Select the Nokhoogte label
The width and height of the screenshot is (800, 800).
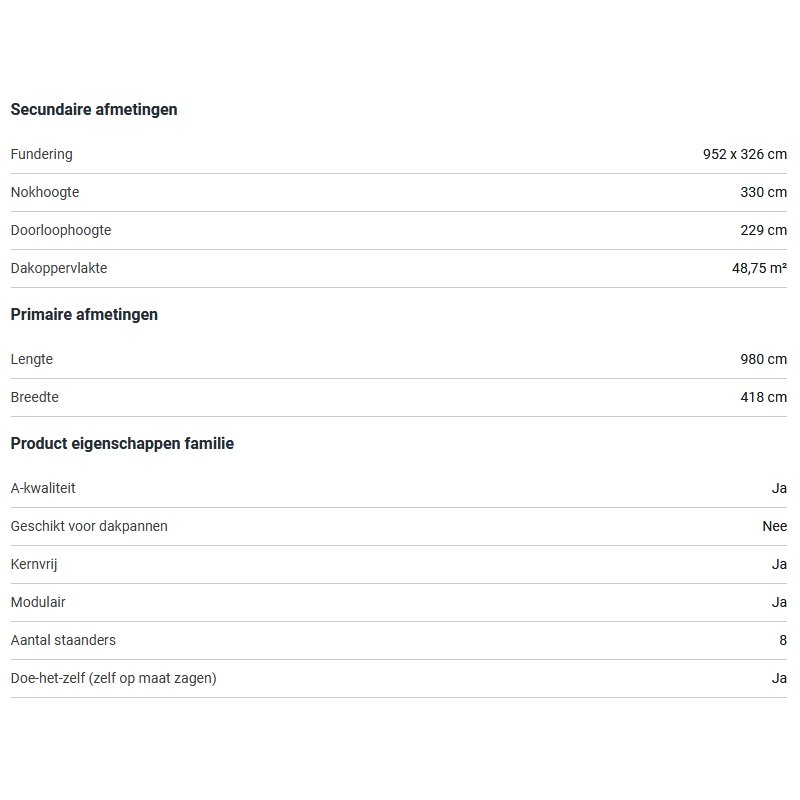click(45, 193)
